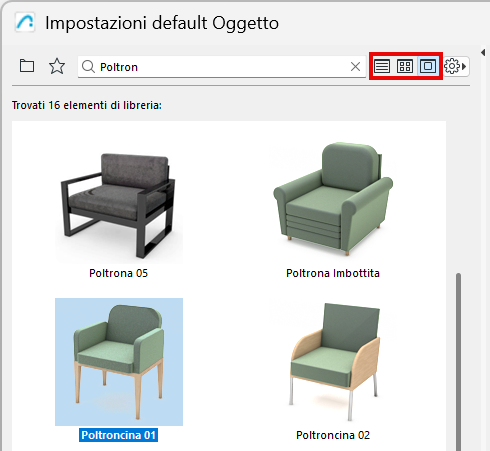Click the Poltrona 05 label

[x=118, y=273]
